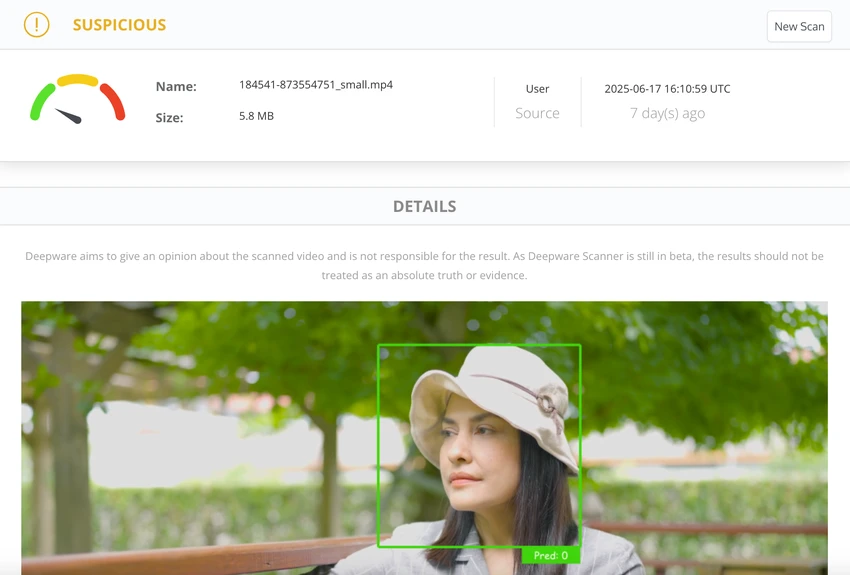Click the SUSPICIOUS status heading

click(119, 25)
